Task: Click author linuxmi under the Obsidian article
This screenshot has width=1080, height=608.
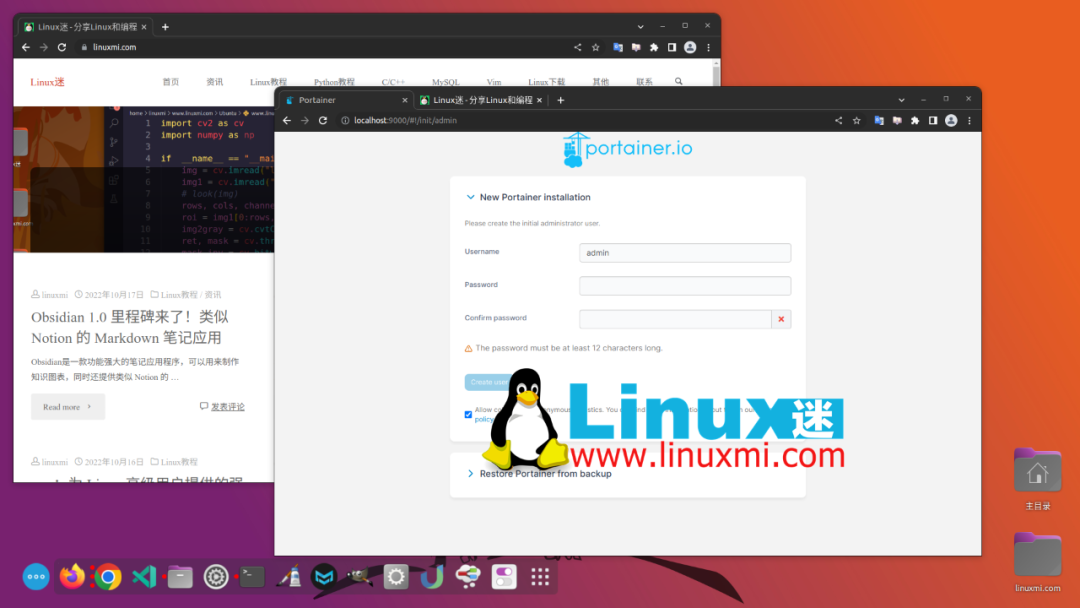Action: 54,295
